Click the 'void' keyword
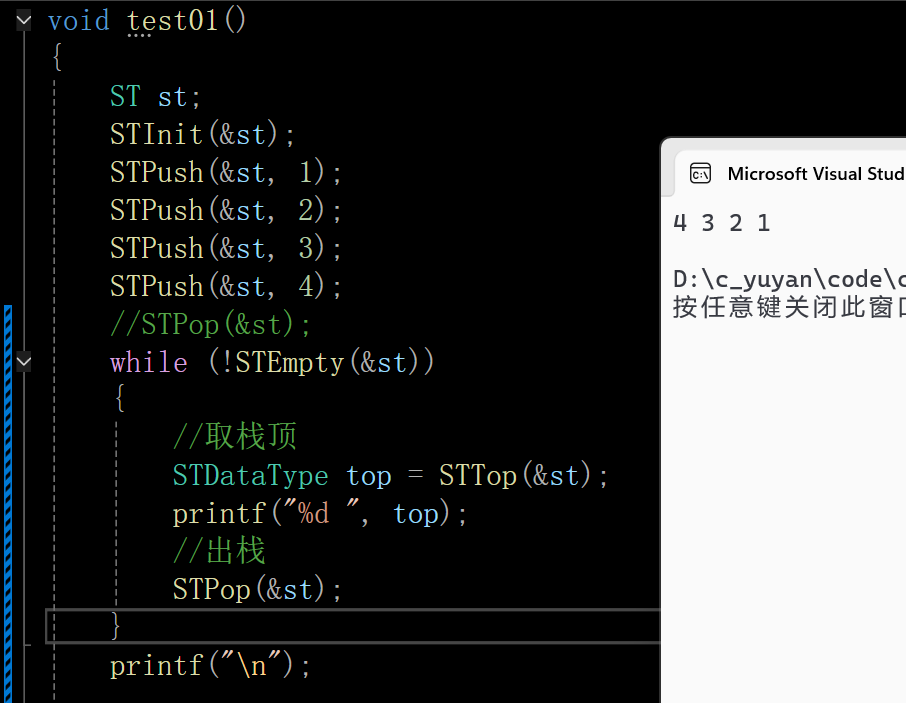The height and width of the screenshot is (703, 906). point(79,21)
